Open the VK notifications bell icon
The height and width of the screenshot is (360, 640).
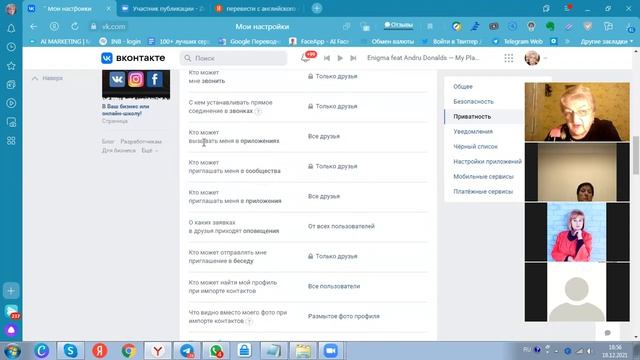point(305,58)
